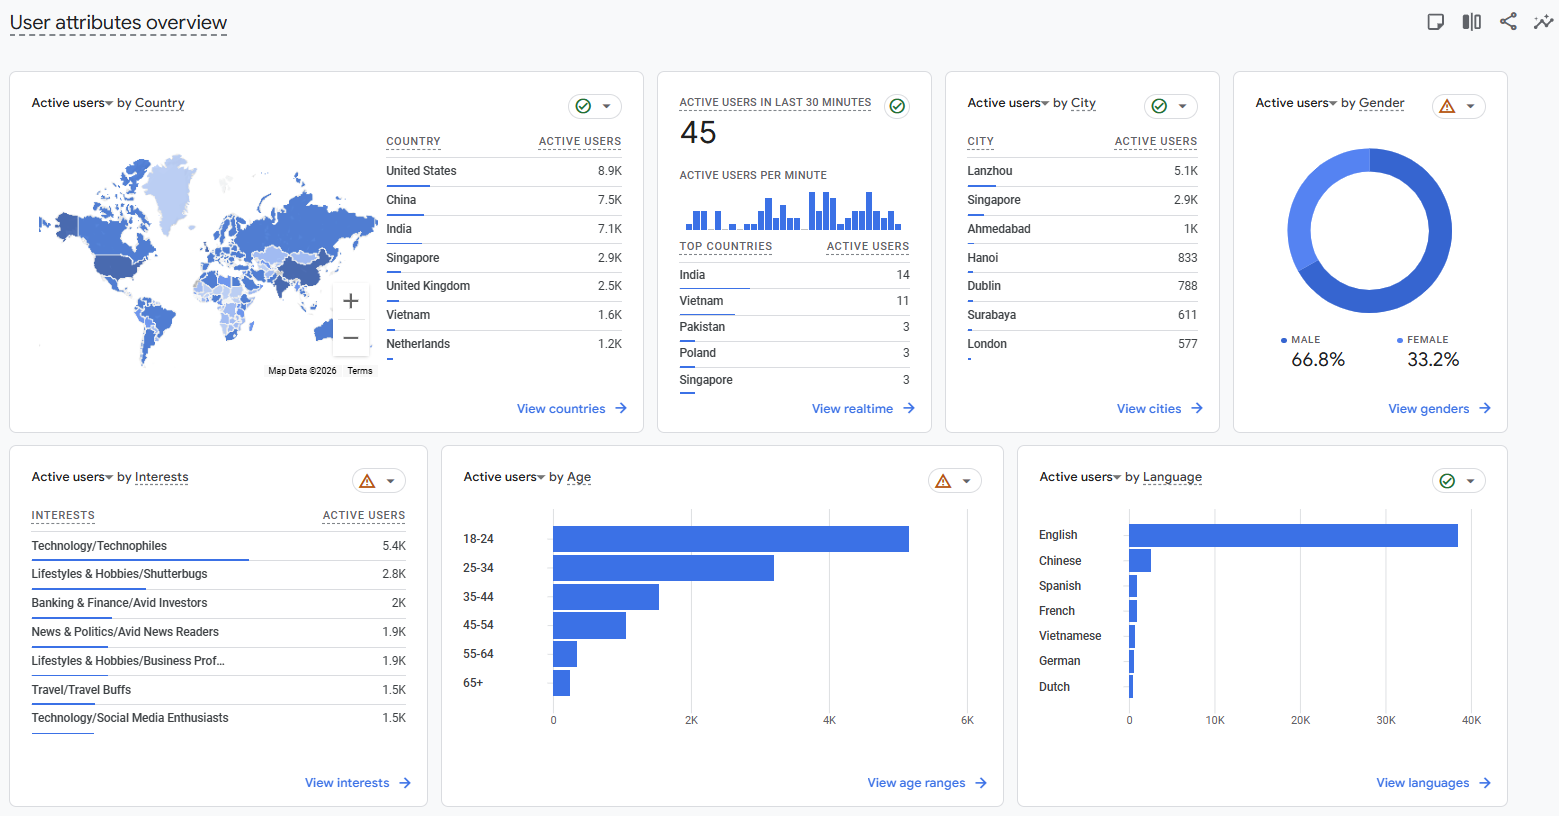
Task: Zoom out on the world map
Action: point(350,338)
